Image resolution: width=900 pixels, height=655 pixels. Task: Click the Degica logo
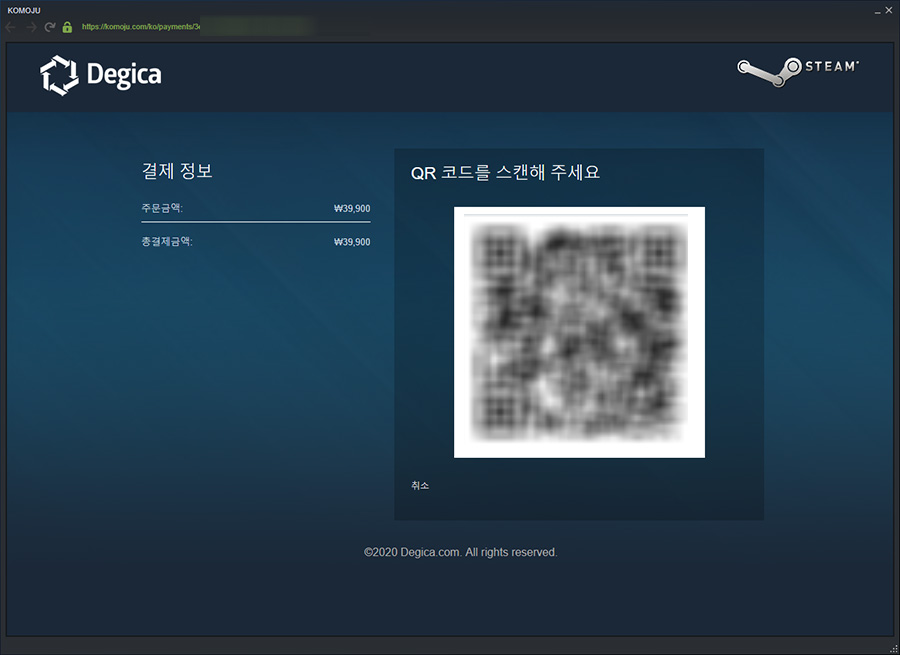click(x=101, y=75)
